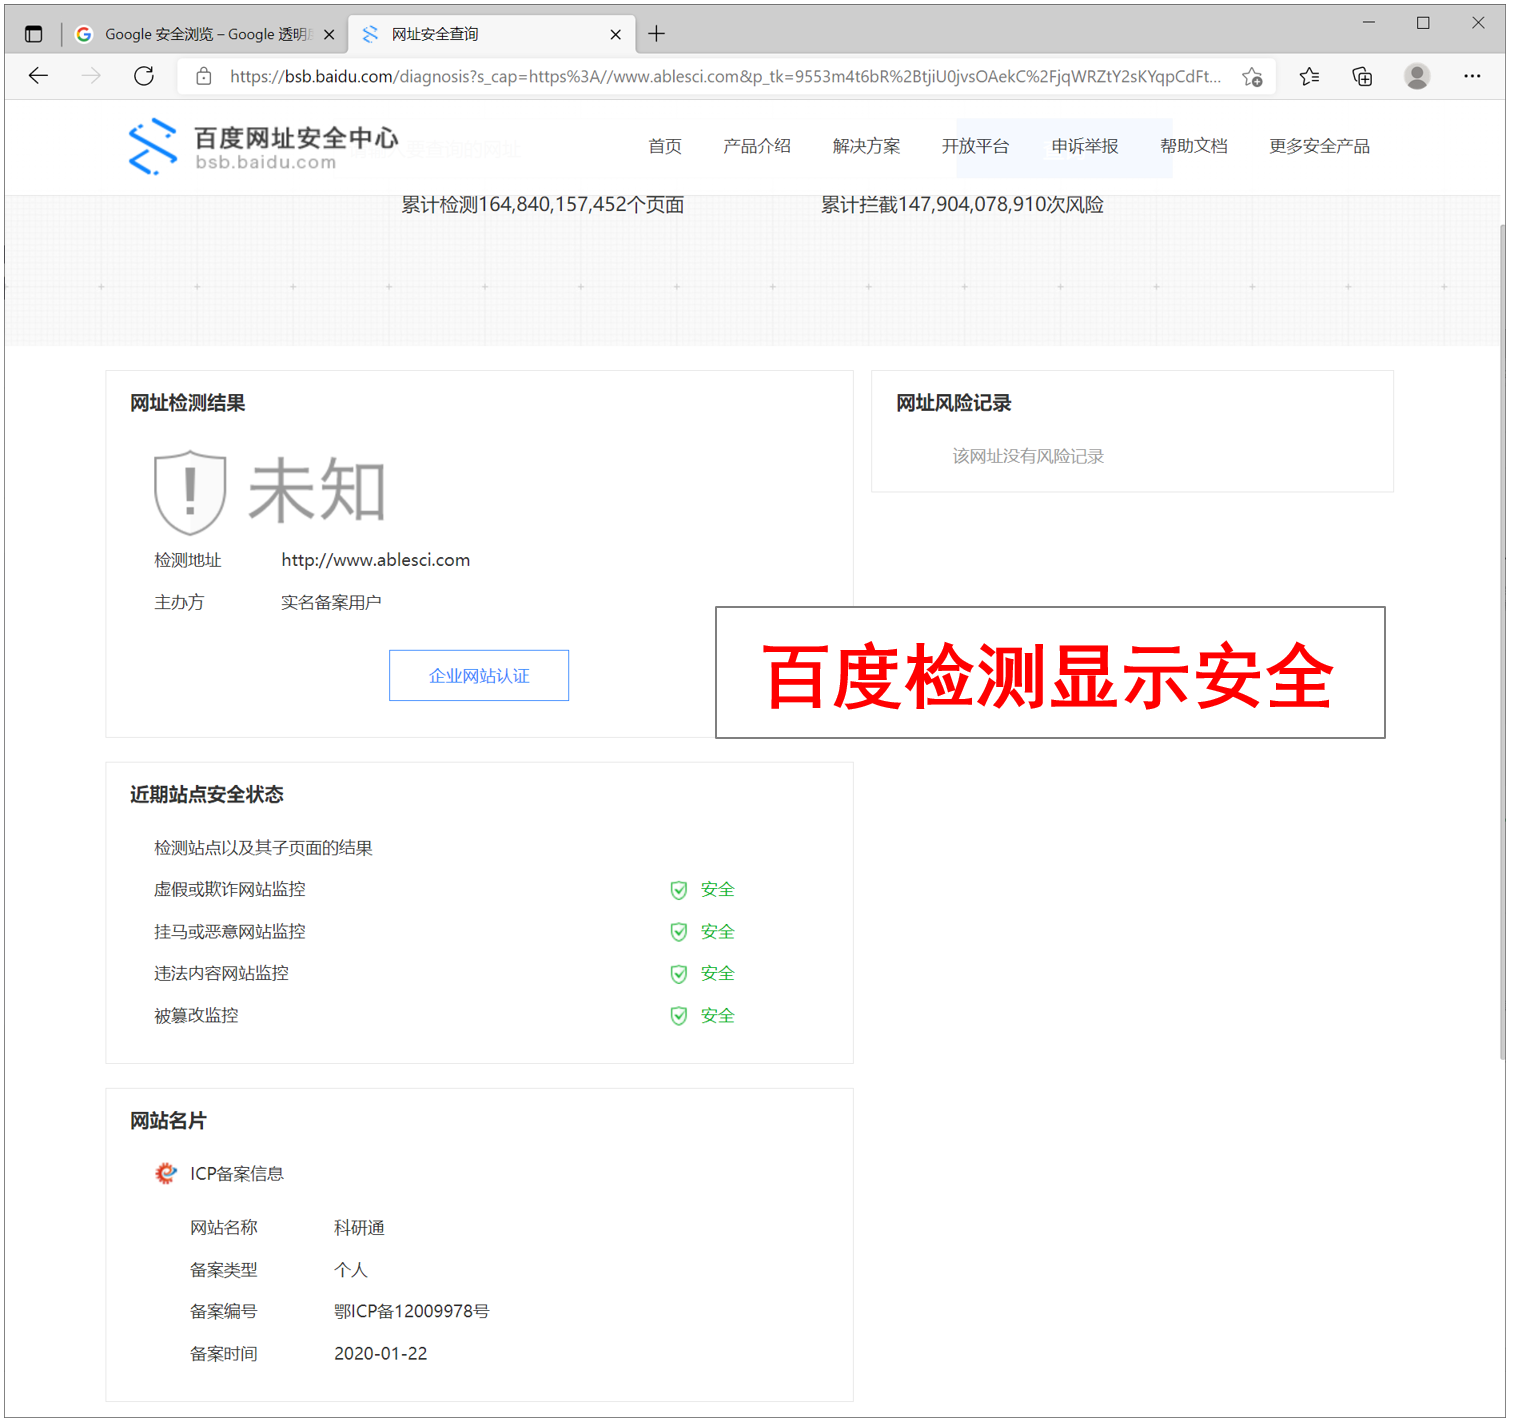Open the Collections icon
The width and height of the screenshot is (1513, 1421).
[1362, 77]
